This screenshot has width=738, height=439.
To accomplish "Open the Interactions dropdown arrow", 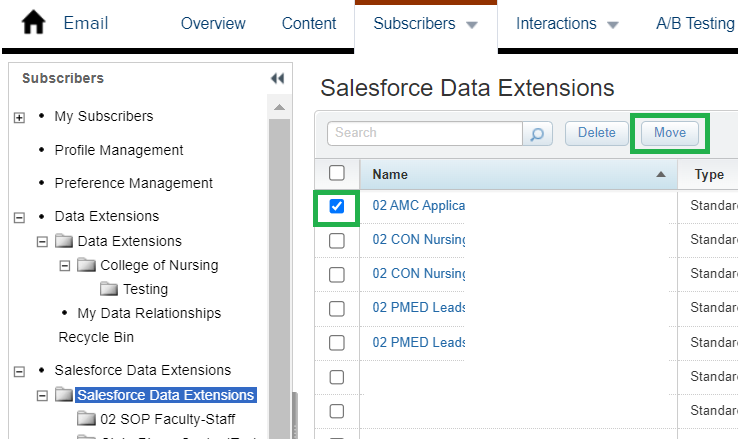I will (613, 25).
